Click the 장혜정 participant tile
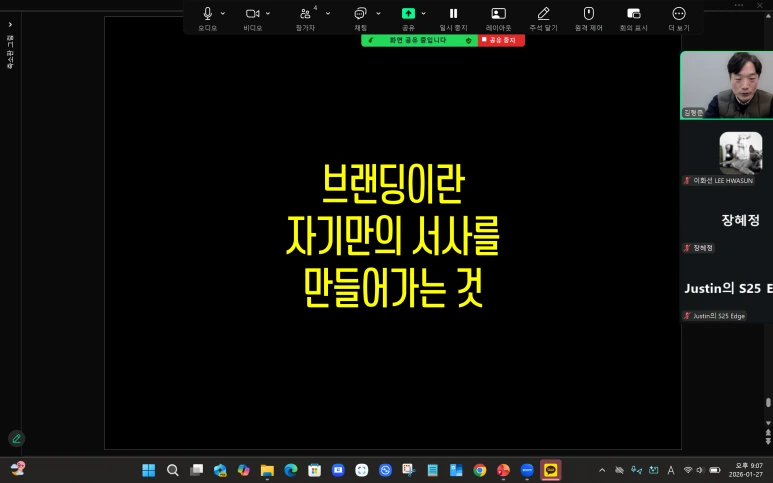Image resolution: width=773 pixels, height=483 pixels. 727,220
